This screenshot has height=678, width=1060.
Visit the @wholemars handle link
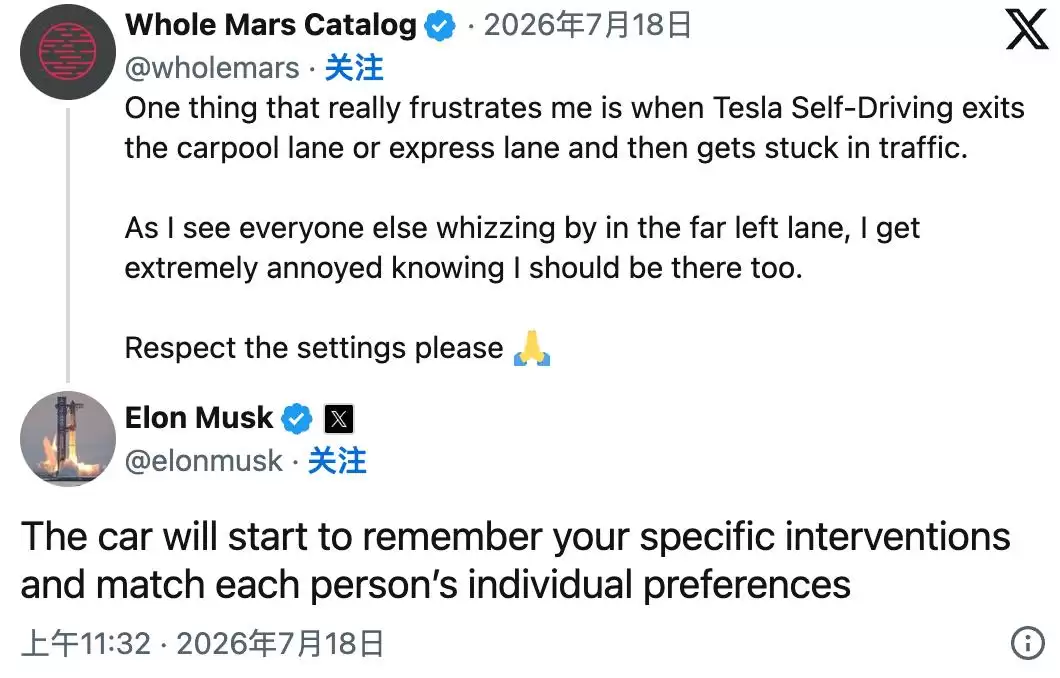coord(212,68)
